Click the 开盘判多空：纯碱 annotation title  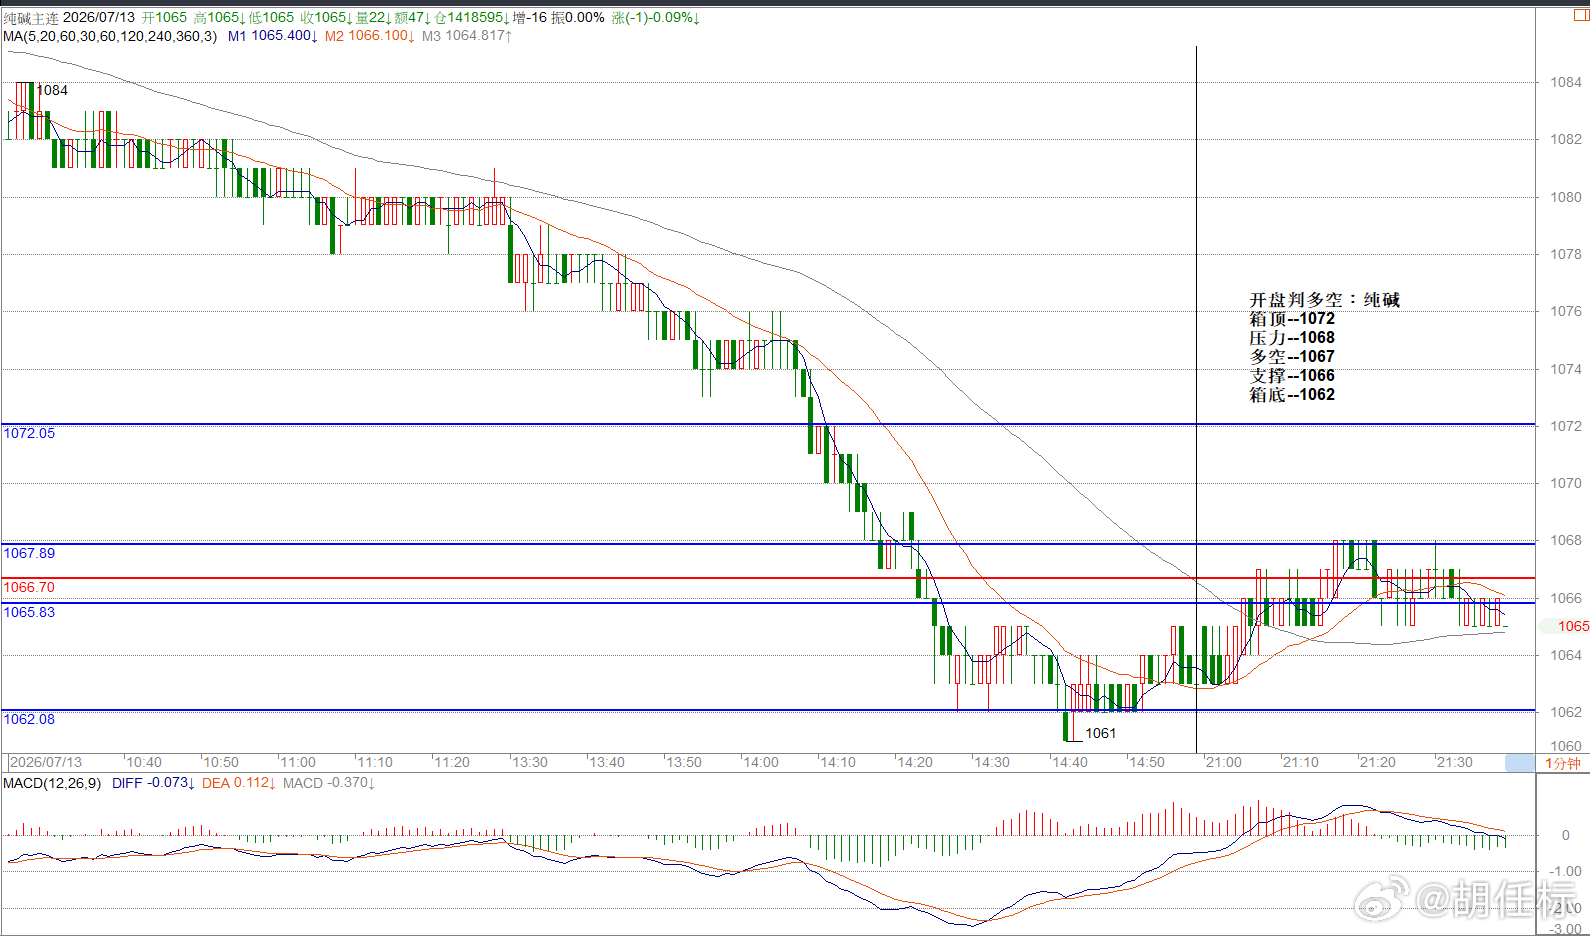[x=1324, y=300]
